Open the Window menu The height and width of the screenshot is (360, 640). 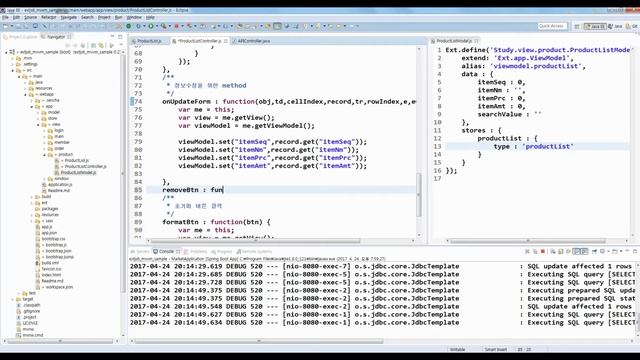pyautogui.click(x=134, y=18)
